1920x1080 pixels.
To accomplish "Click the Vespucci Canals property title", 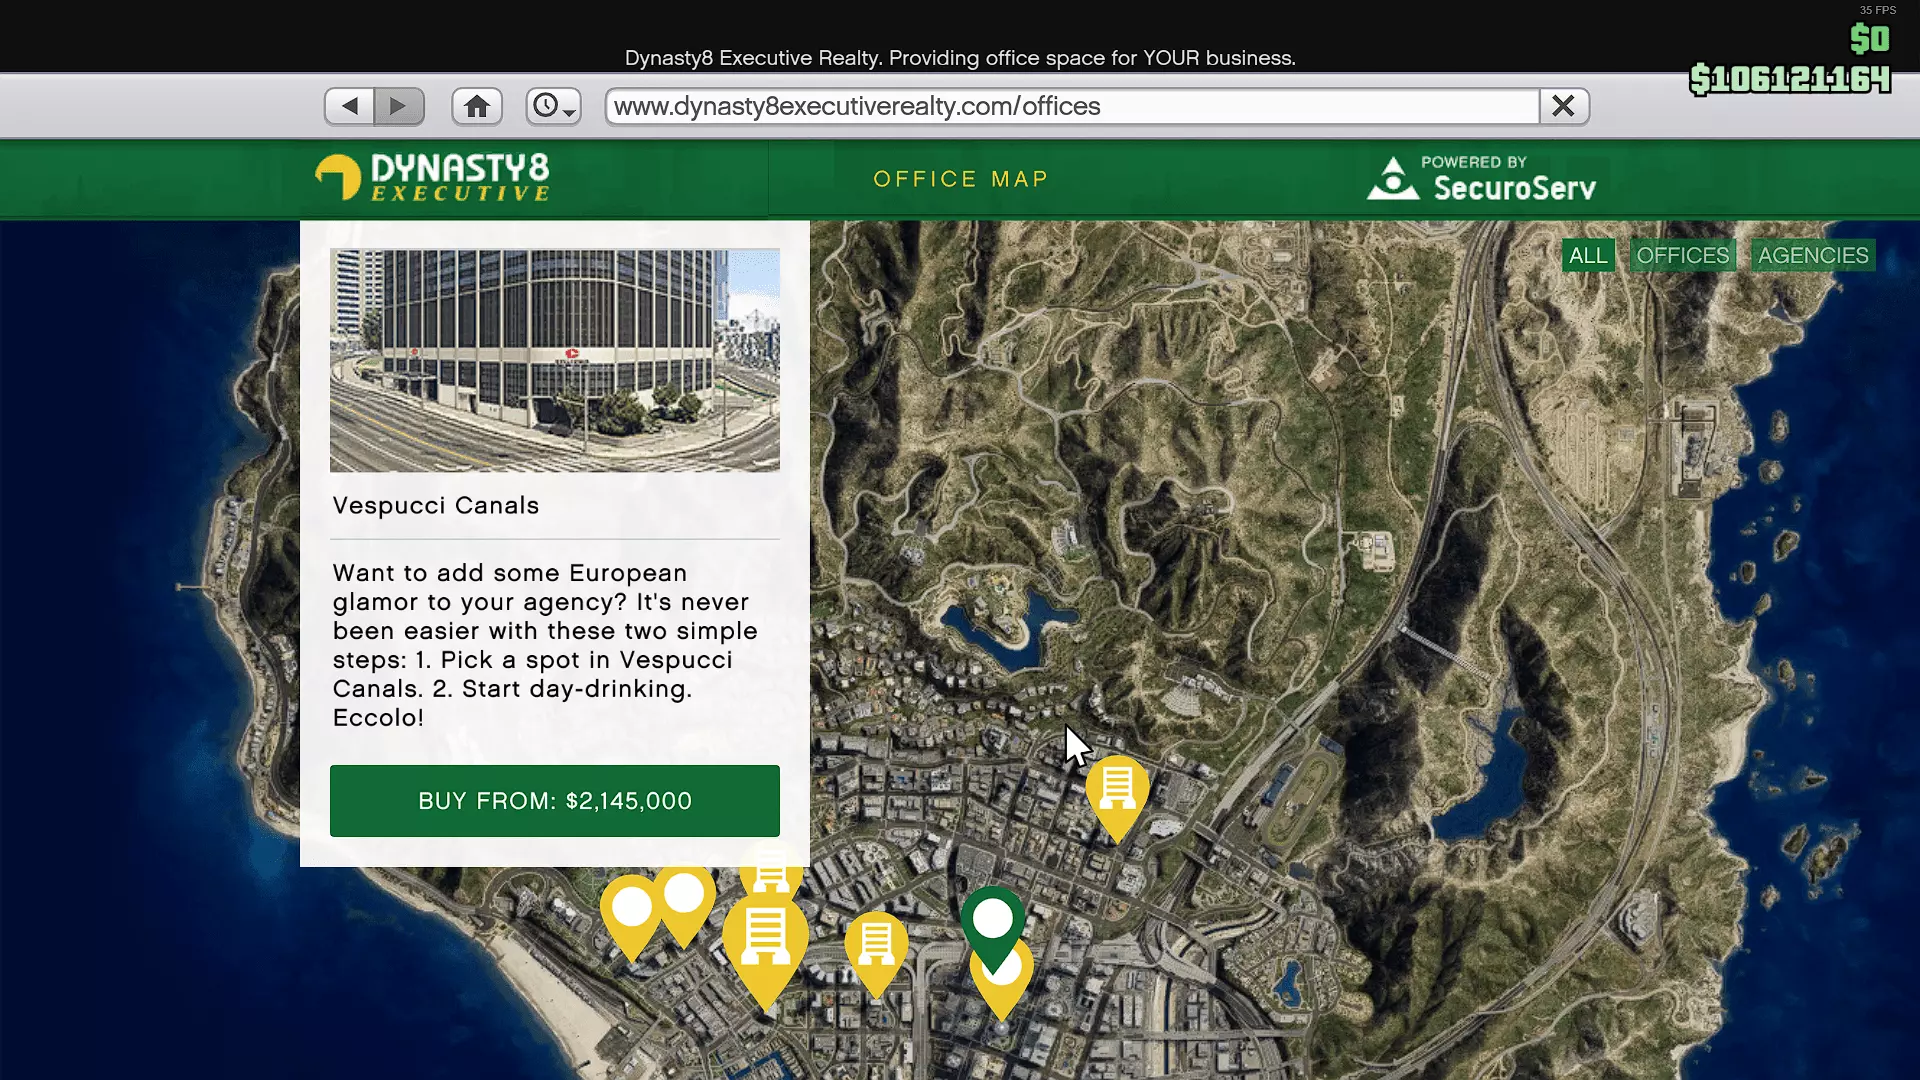I will click(x=436, y=506).
